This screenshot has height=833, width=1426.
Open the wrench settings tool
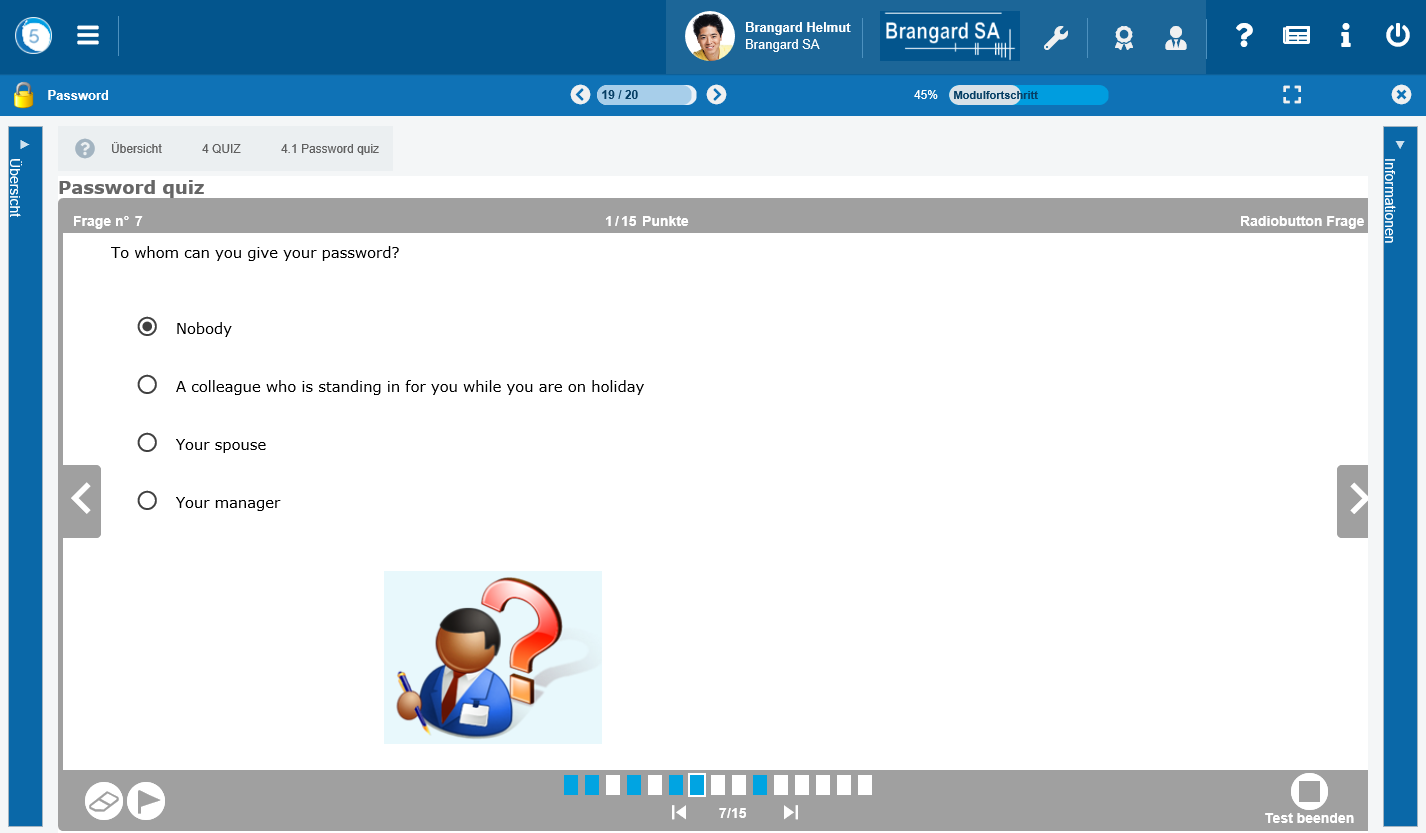coord(1055,38)
